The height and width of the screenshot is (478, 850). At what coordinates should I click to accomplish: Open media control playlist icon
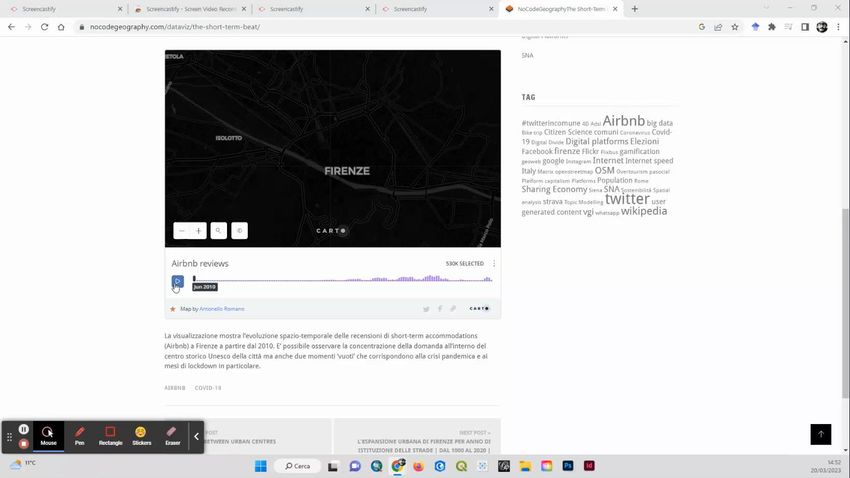788,27
